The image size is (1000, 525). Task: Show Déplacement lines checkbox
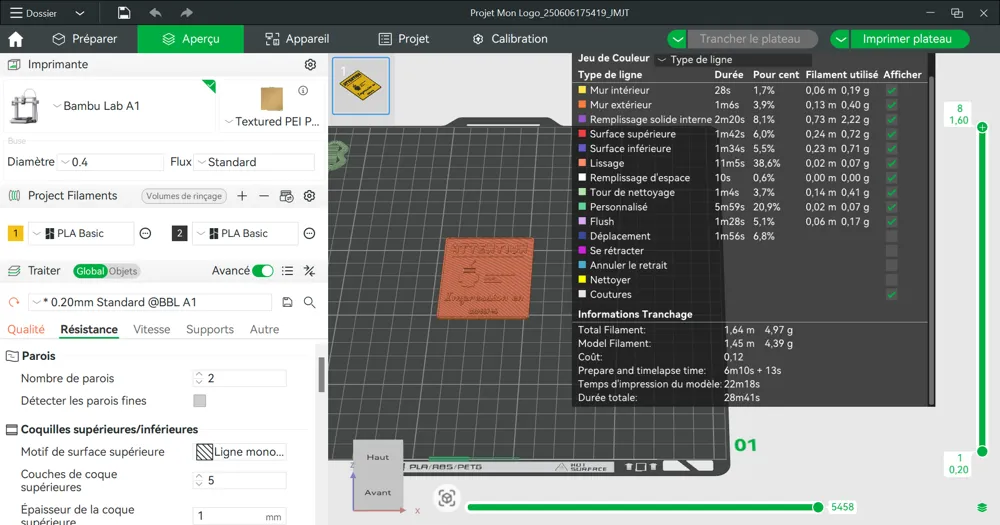coord(892,237)
